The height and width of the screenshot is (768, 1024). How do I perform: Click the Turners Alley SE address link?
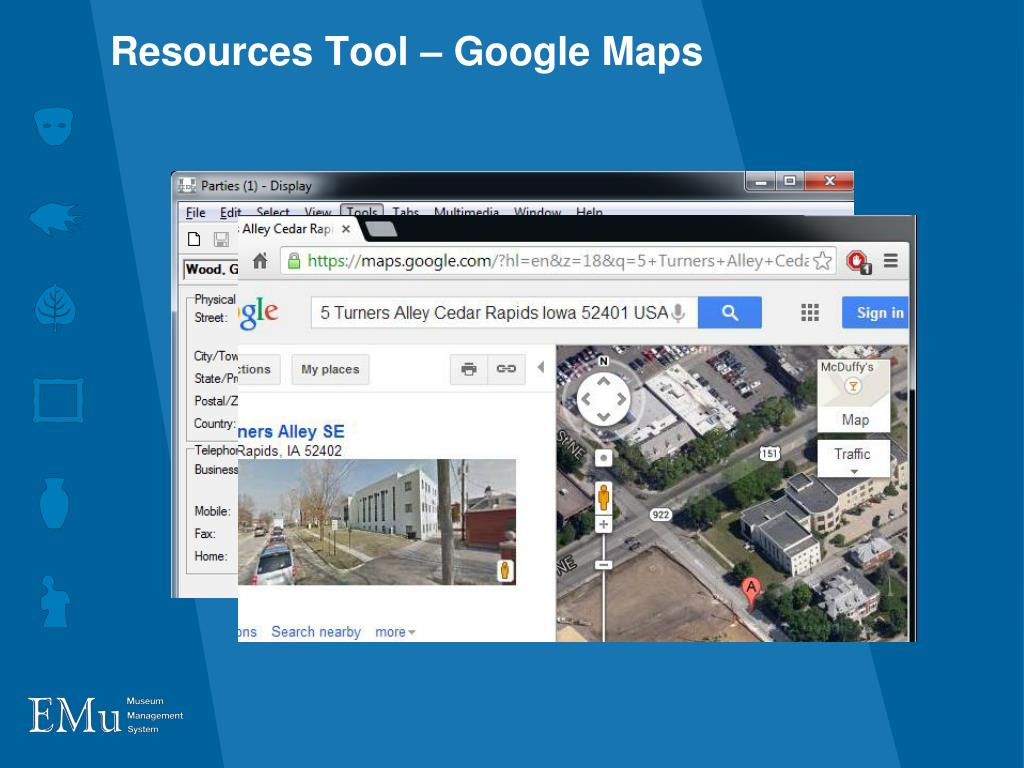coord(291,432)
